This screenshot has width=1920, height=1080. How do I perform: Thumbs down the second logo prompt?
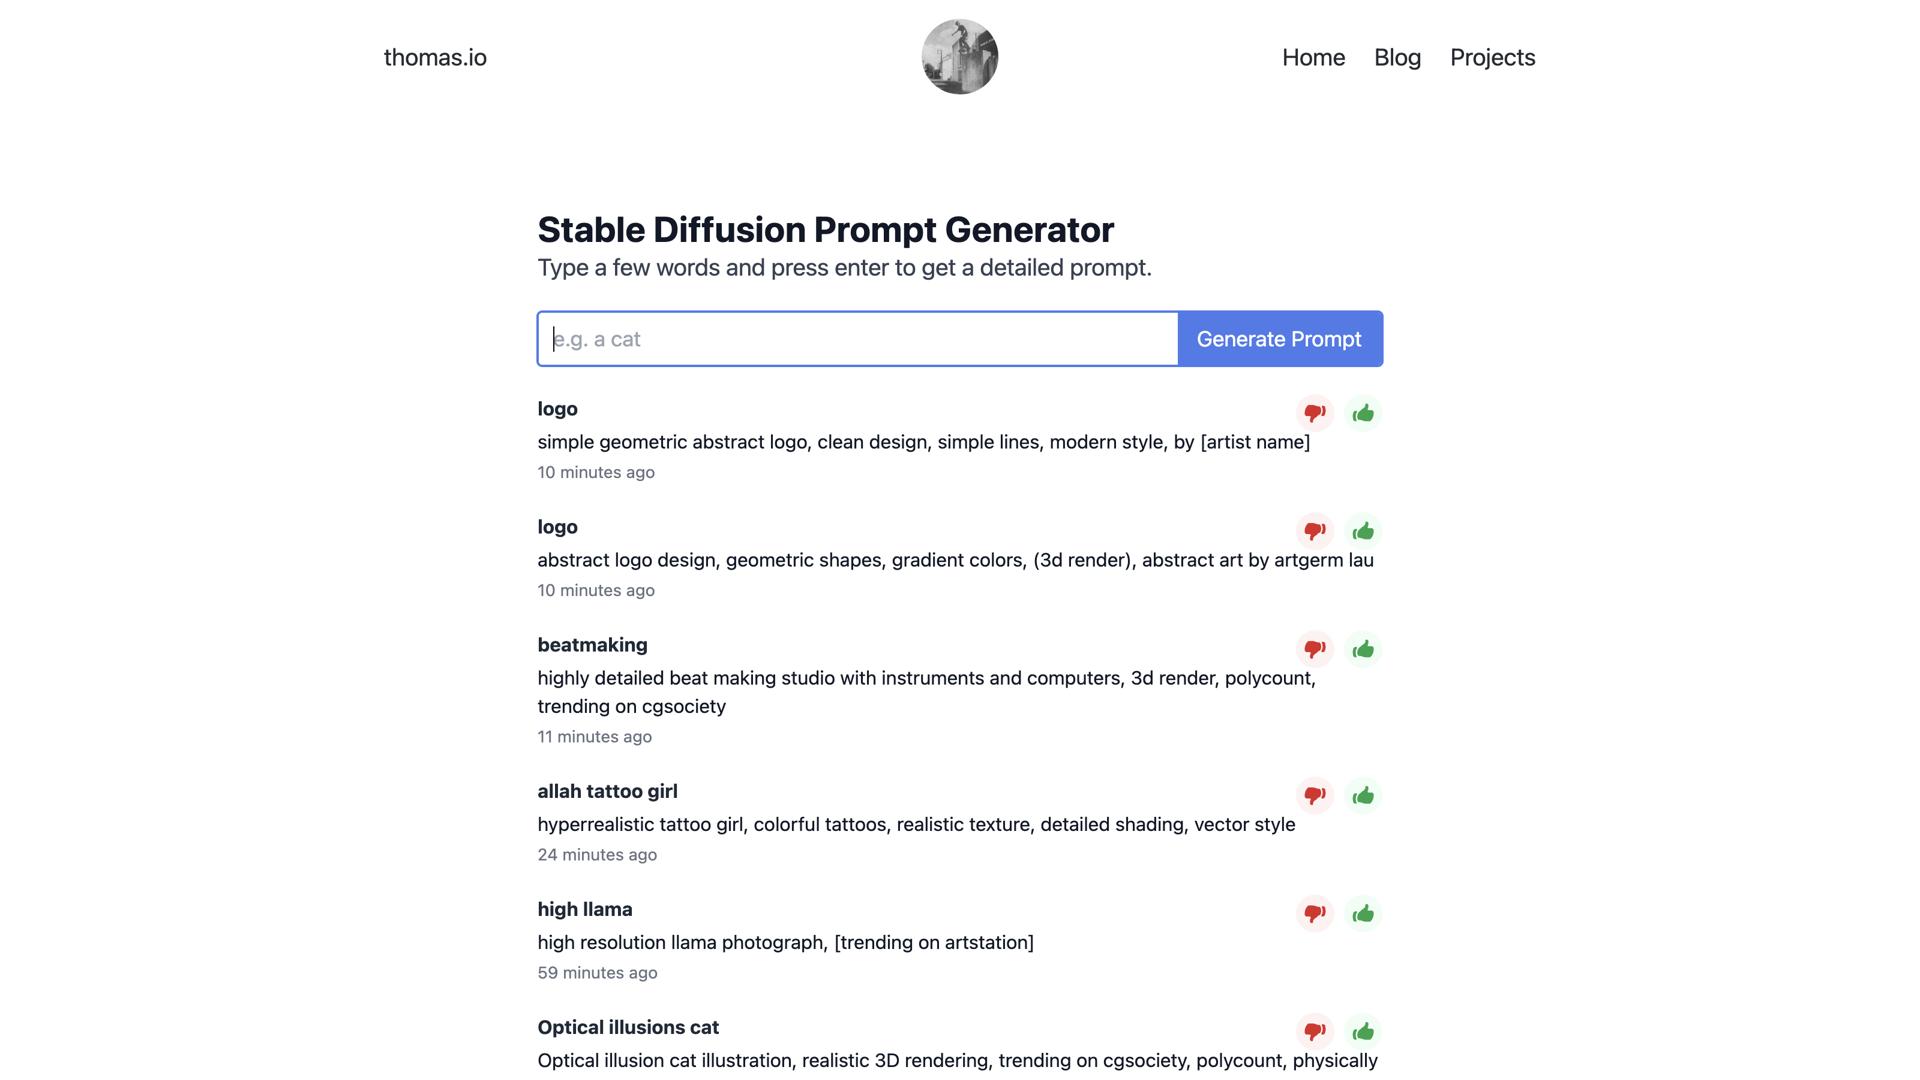[1315, 531]
